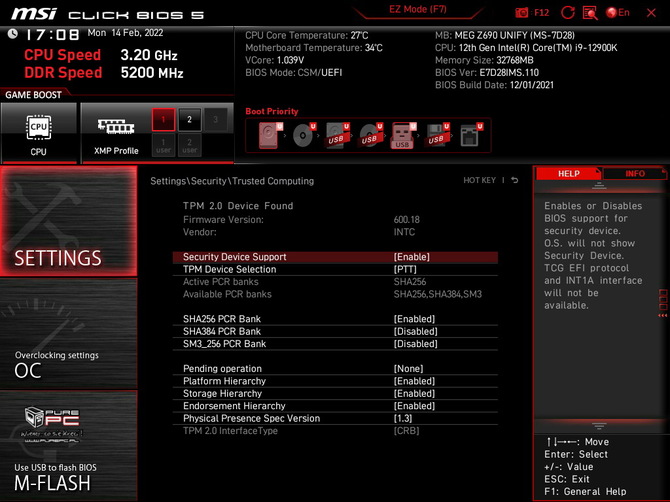Switch to EZ Mode (F7)
The height and width of the screenshot is (502, 670).
(x=418, y=9)
